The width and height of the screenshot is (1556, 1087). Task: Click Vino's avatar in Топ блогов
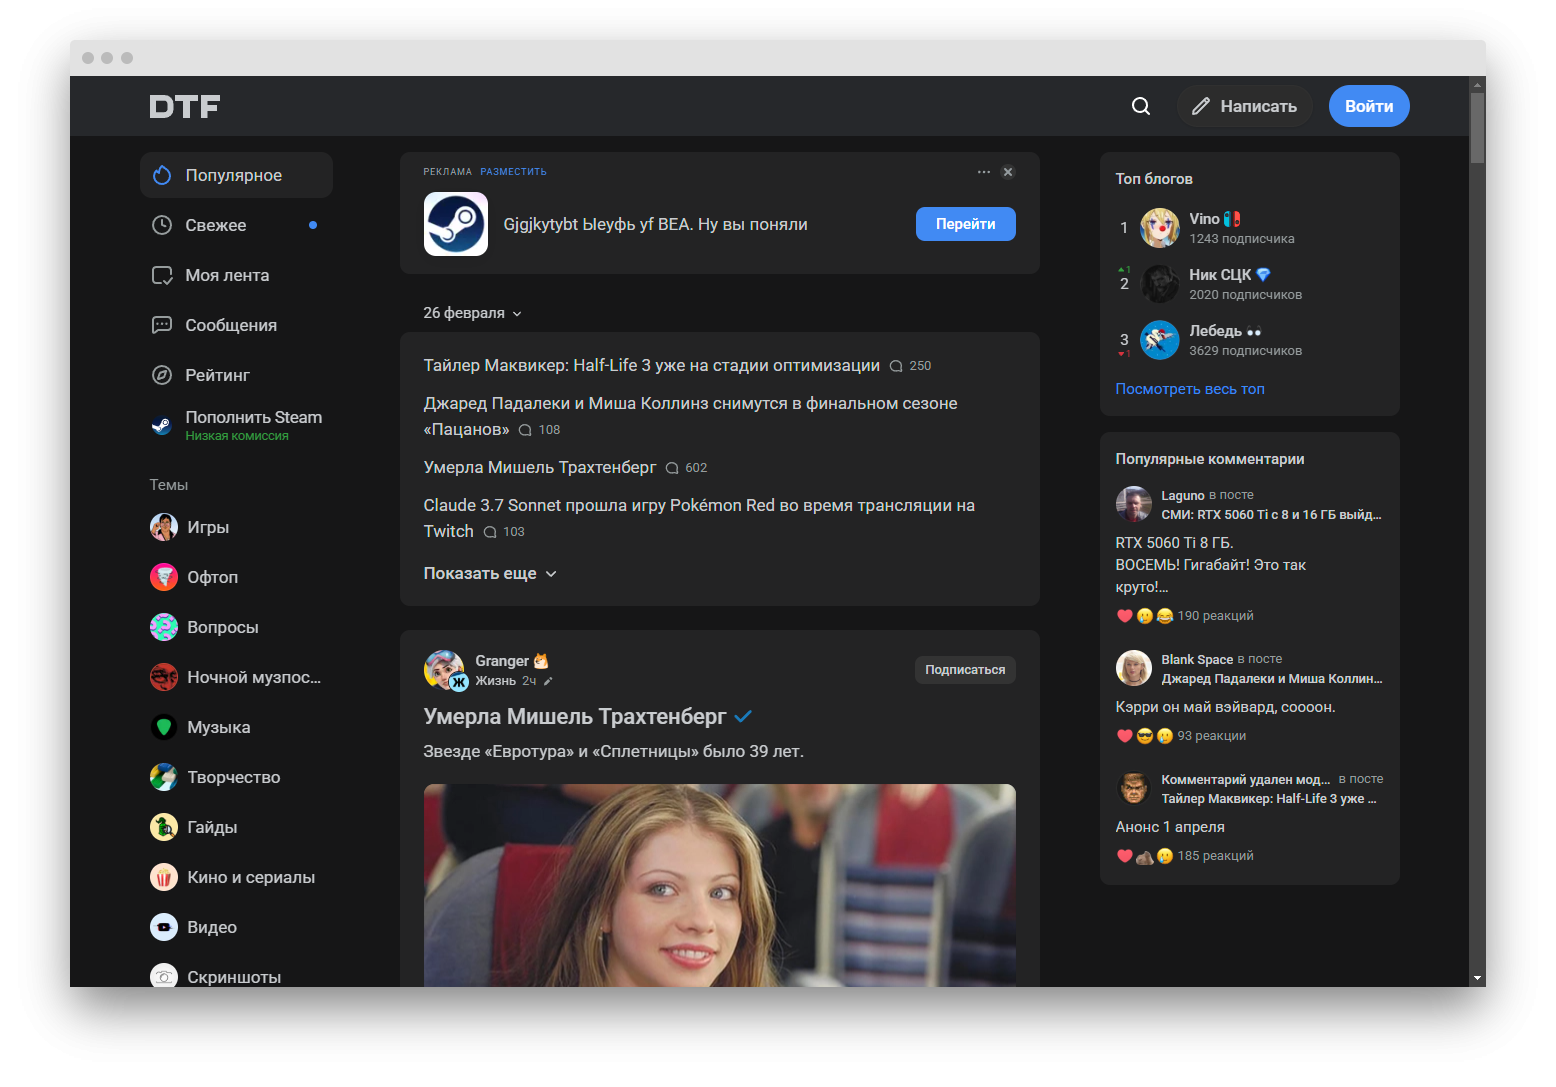(x=1160, y=228)
